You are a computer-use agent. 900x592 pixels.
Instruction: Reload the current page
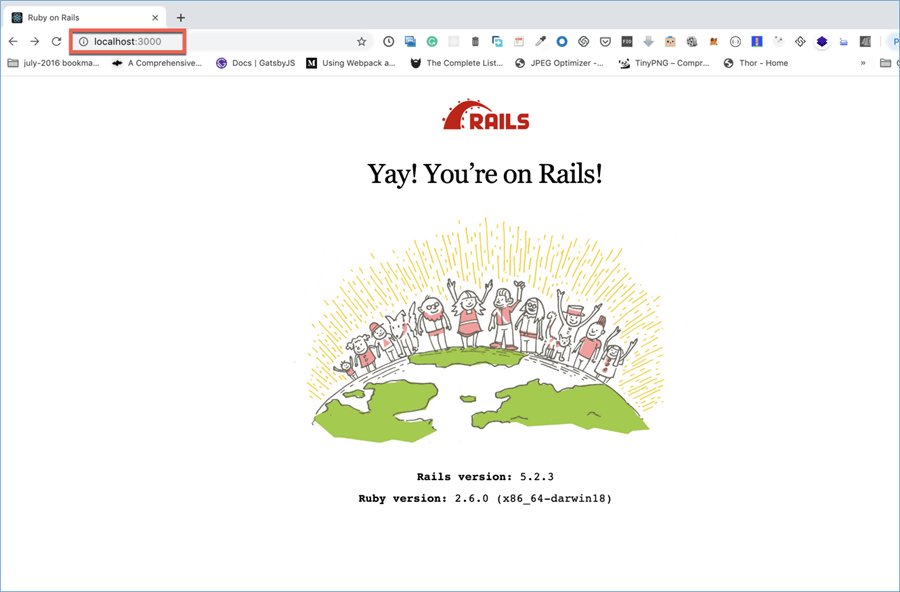click(57, 41)
